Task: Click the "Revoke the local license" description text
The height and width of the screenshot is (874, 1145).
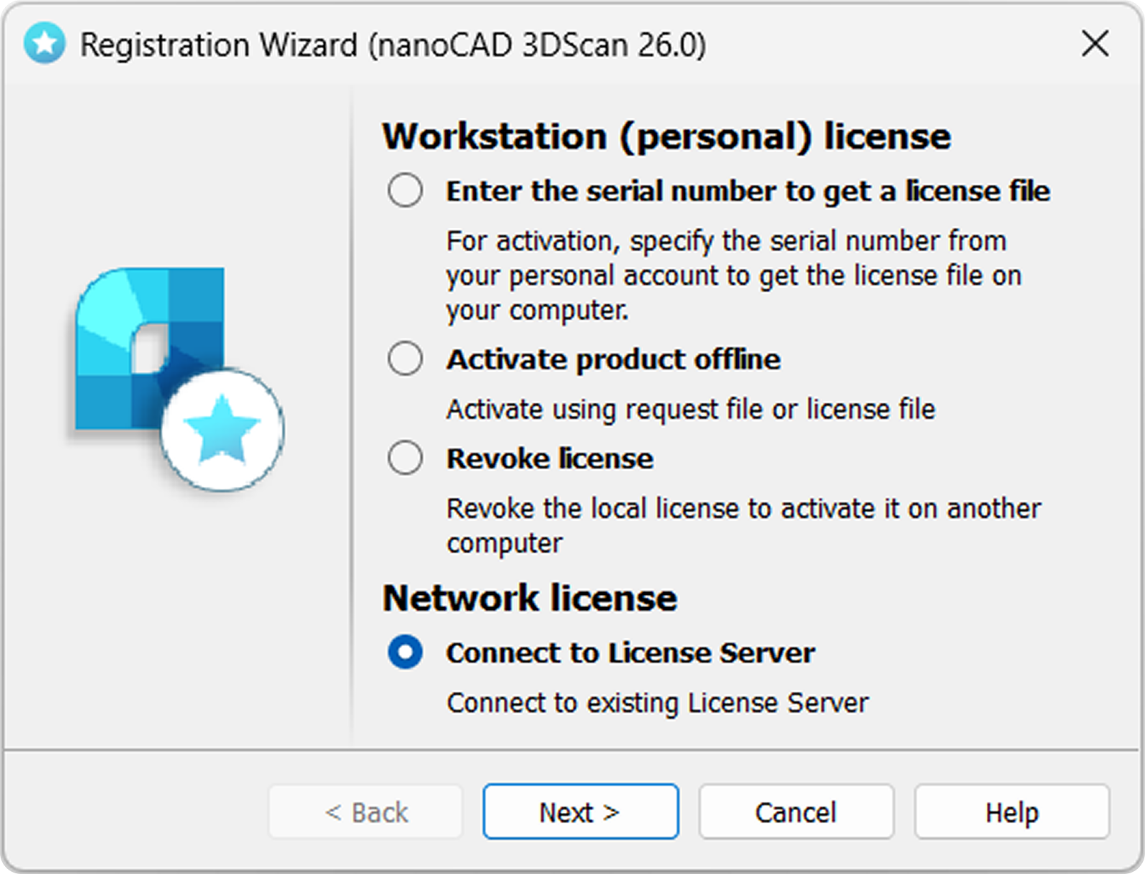Action: [744, 526]
